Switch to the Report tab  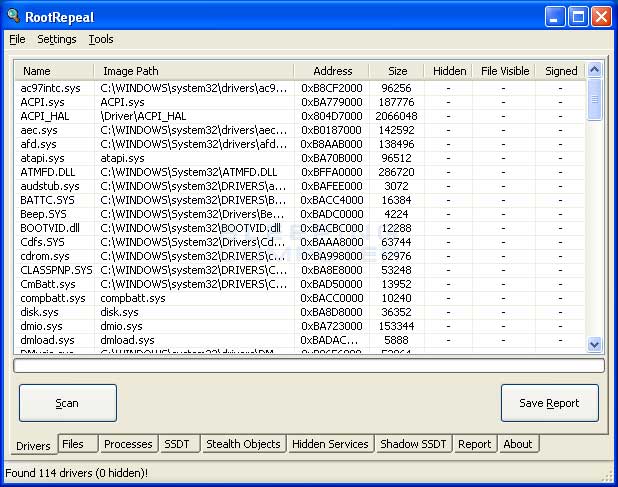pyautogui.click(x=475, y=444)
